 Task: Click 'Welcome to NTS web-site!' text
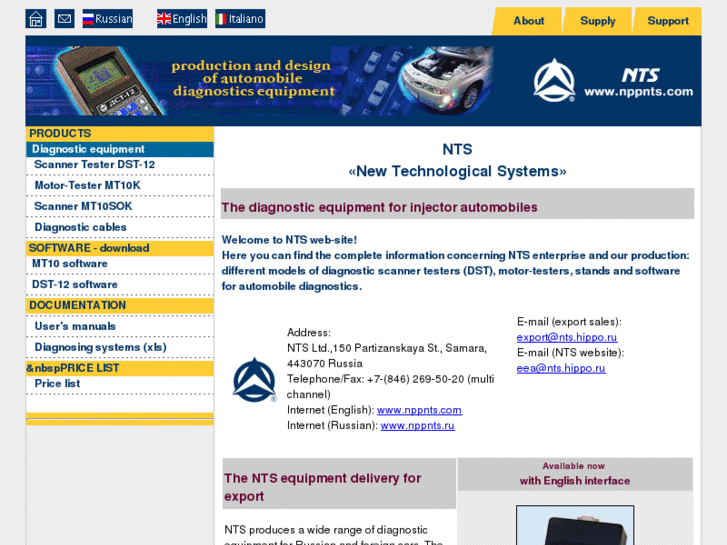(x=289, y=240)
